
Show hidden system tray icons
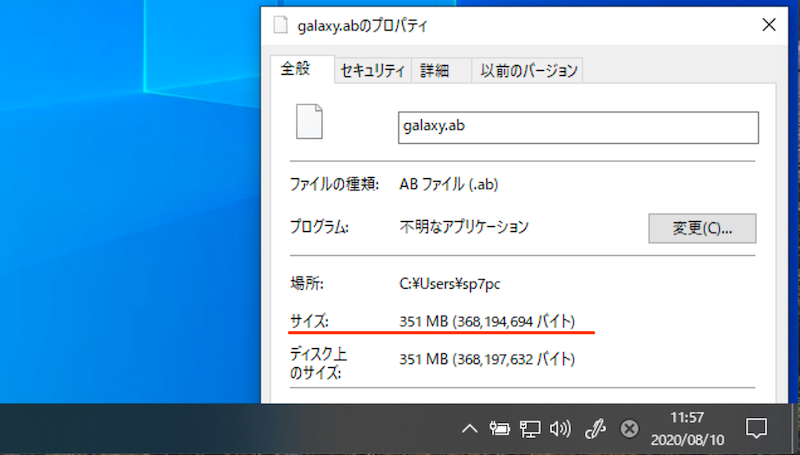point(468,429)
